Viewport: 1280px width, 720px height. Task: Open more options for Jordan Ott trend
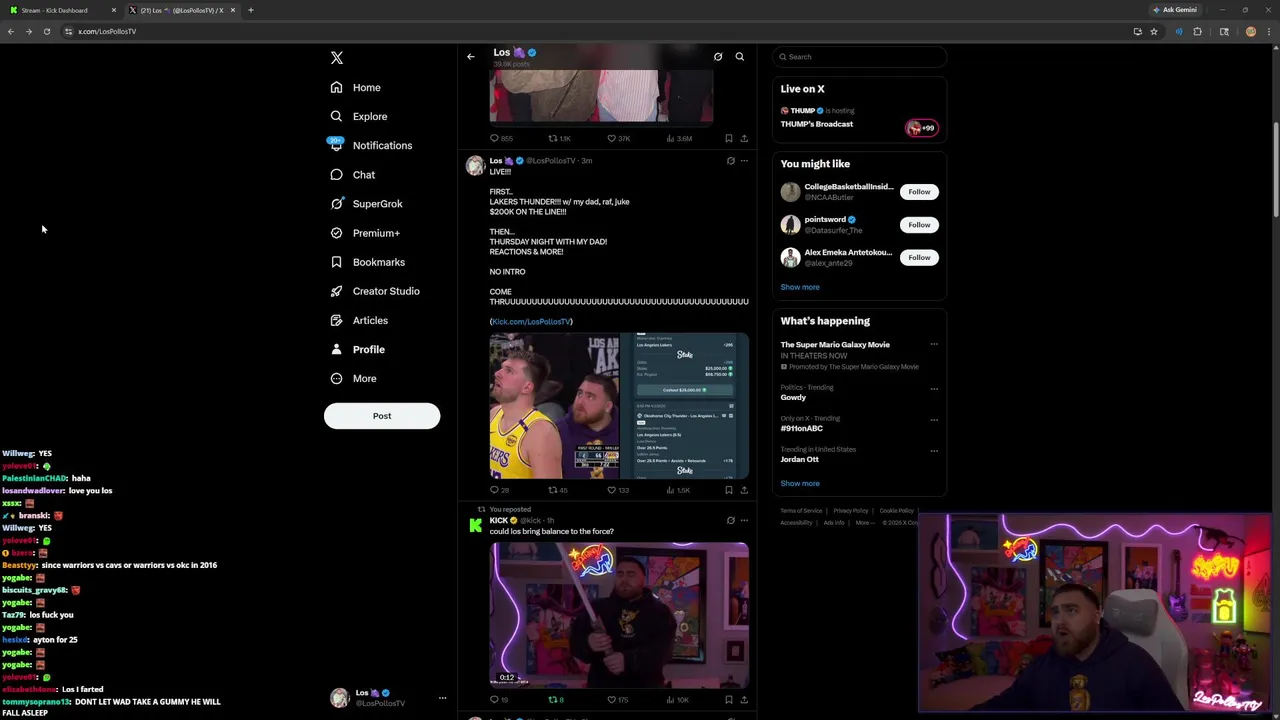[934, 451]
